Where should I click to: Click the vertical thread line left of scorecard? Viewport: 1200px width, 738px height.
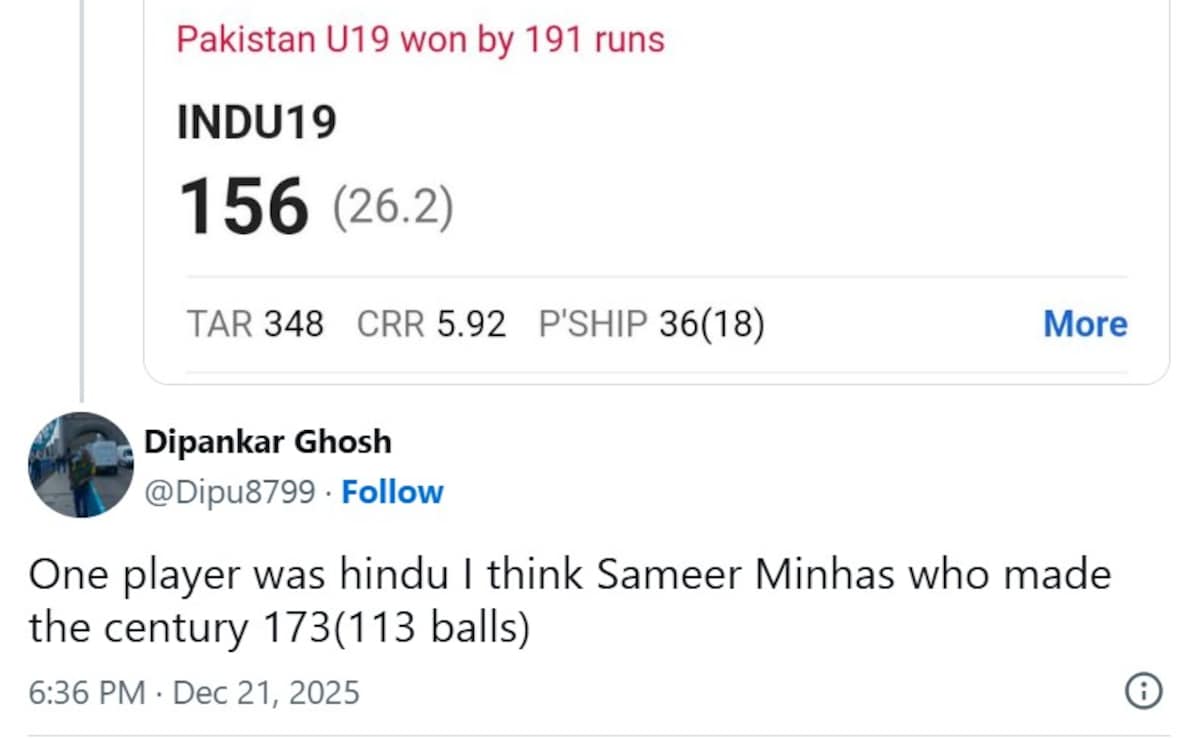coord(82,200)
